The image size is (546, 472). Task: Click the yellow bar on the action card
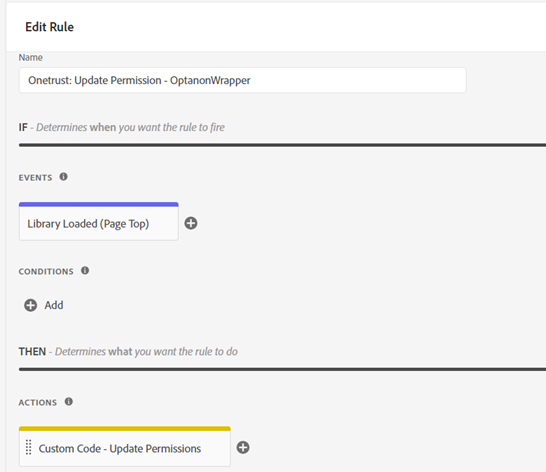point(125,429)
